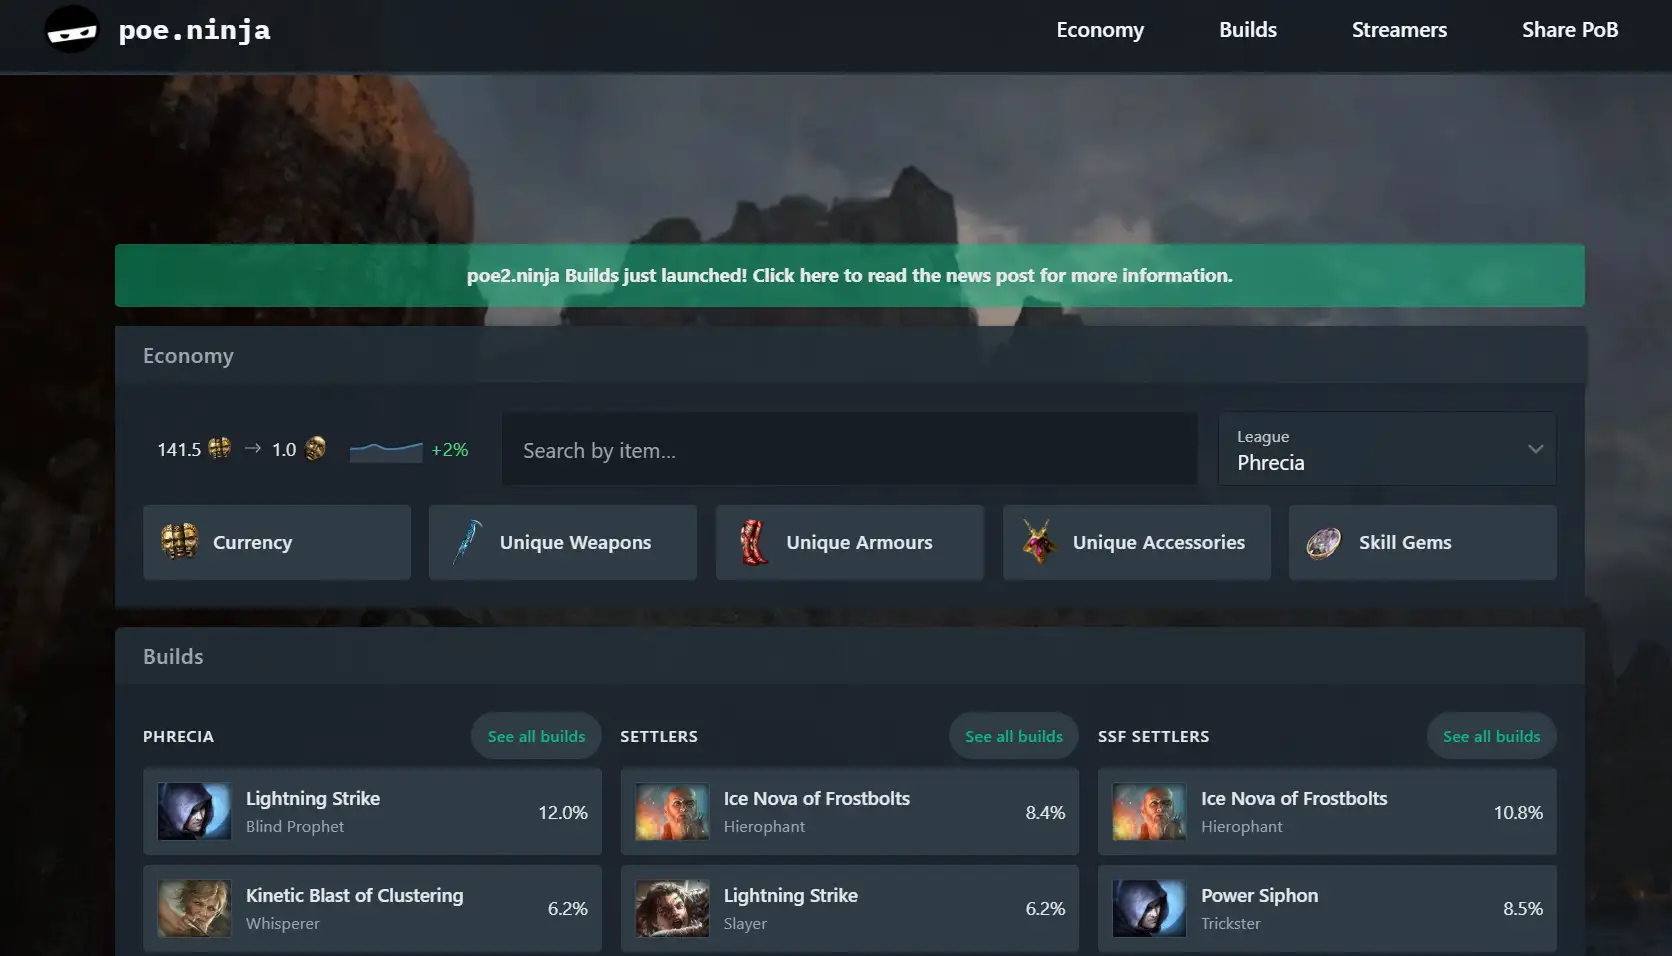
Task: Click the Divine Orb icon beside 1.0
Action: (x=316, y=448)
